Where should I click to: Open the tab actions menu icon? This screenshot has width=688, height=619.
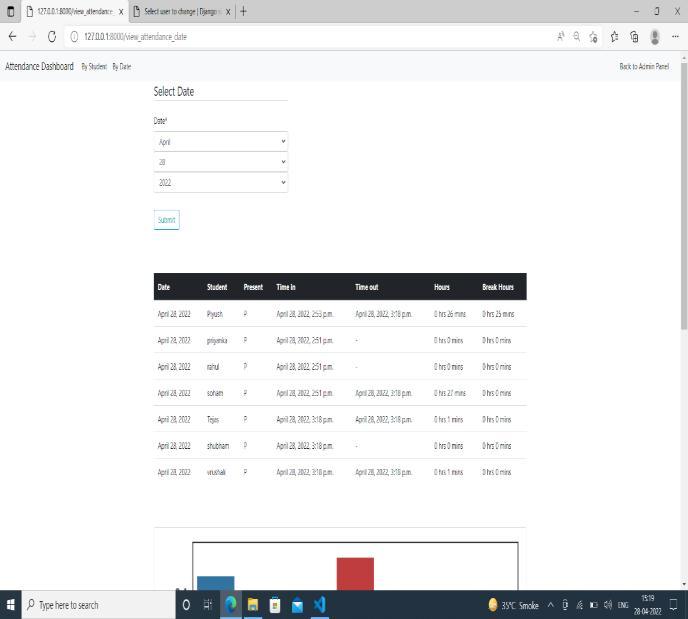pyautogui.click(x=11, y=11)
